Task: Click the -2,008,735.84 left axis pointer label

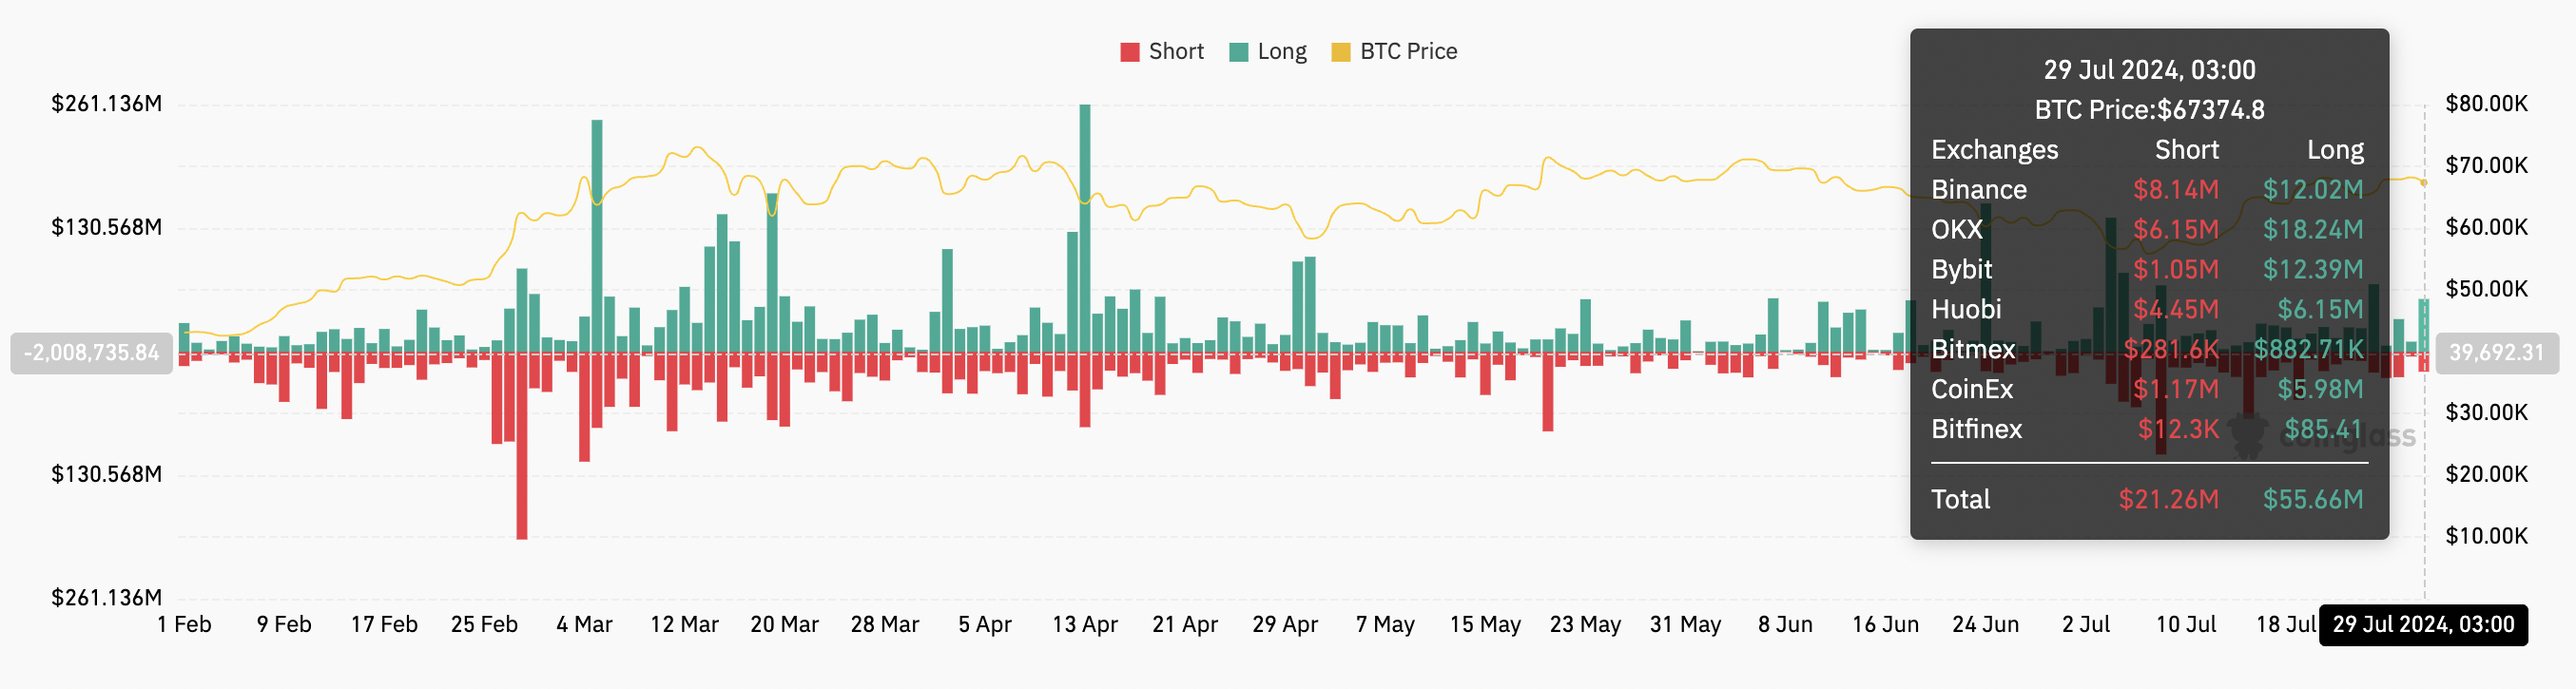Action: (x=91, y=353)
